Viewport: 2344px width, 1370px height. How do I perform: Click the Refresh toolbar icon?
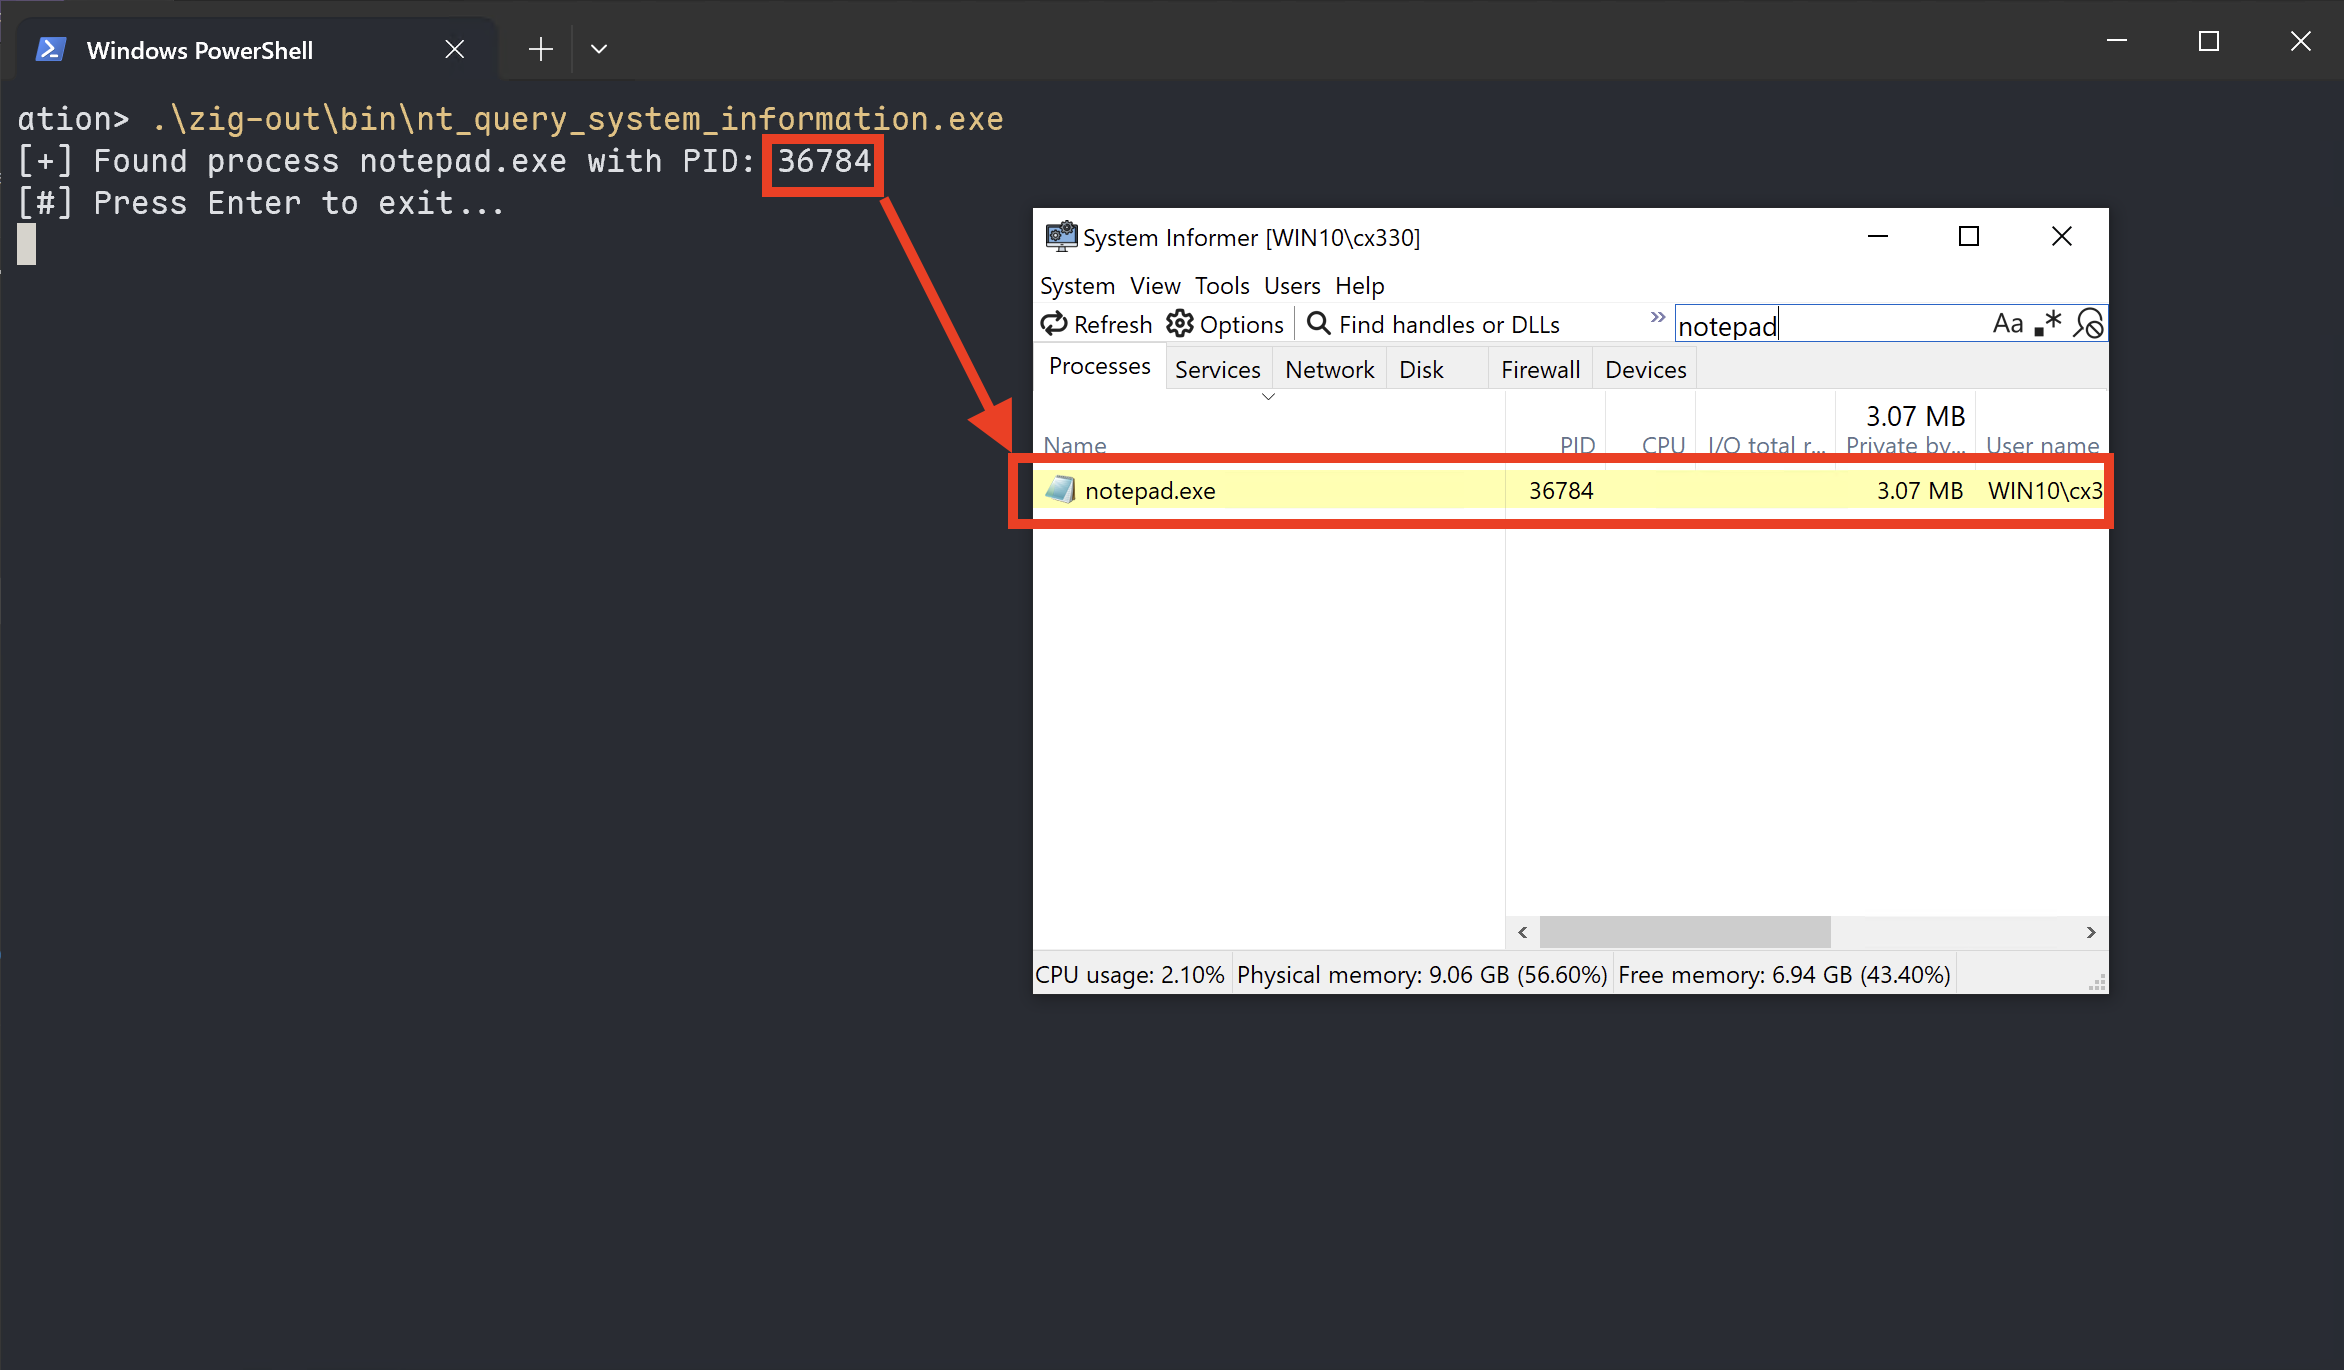(1054, 324)
